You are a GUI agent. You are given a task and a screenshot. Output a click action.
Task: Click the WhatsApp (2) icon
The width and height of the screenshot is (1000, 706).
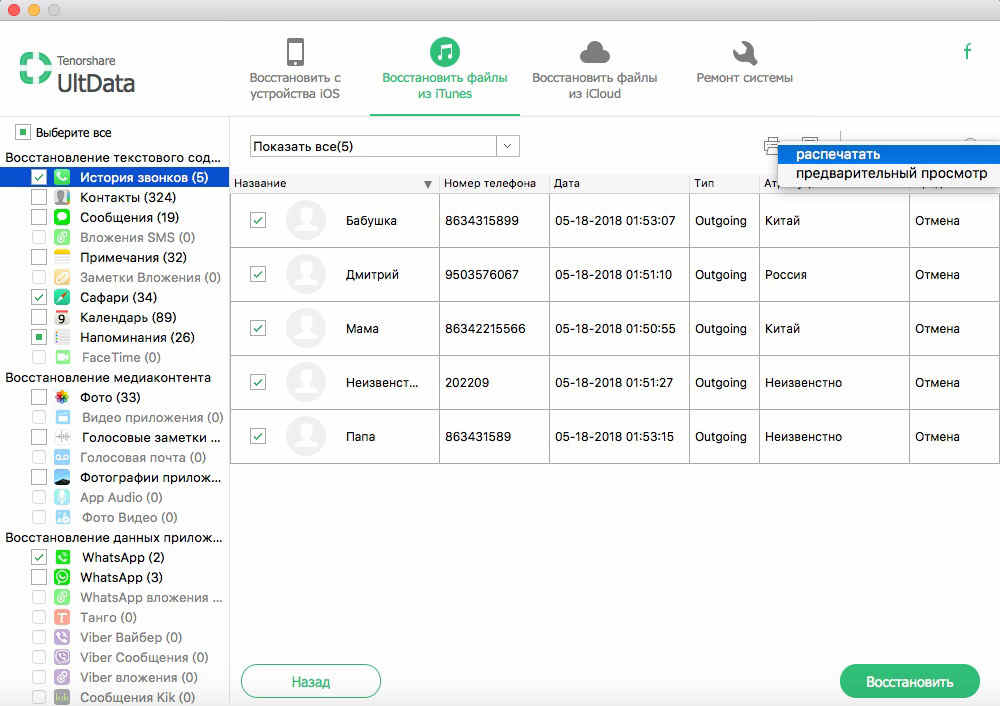coord(62,557)
